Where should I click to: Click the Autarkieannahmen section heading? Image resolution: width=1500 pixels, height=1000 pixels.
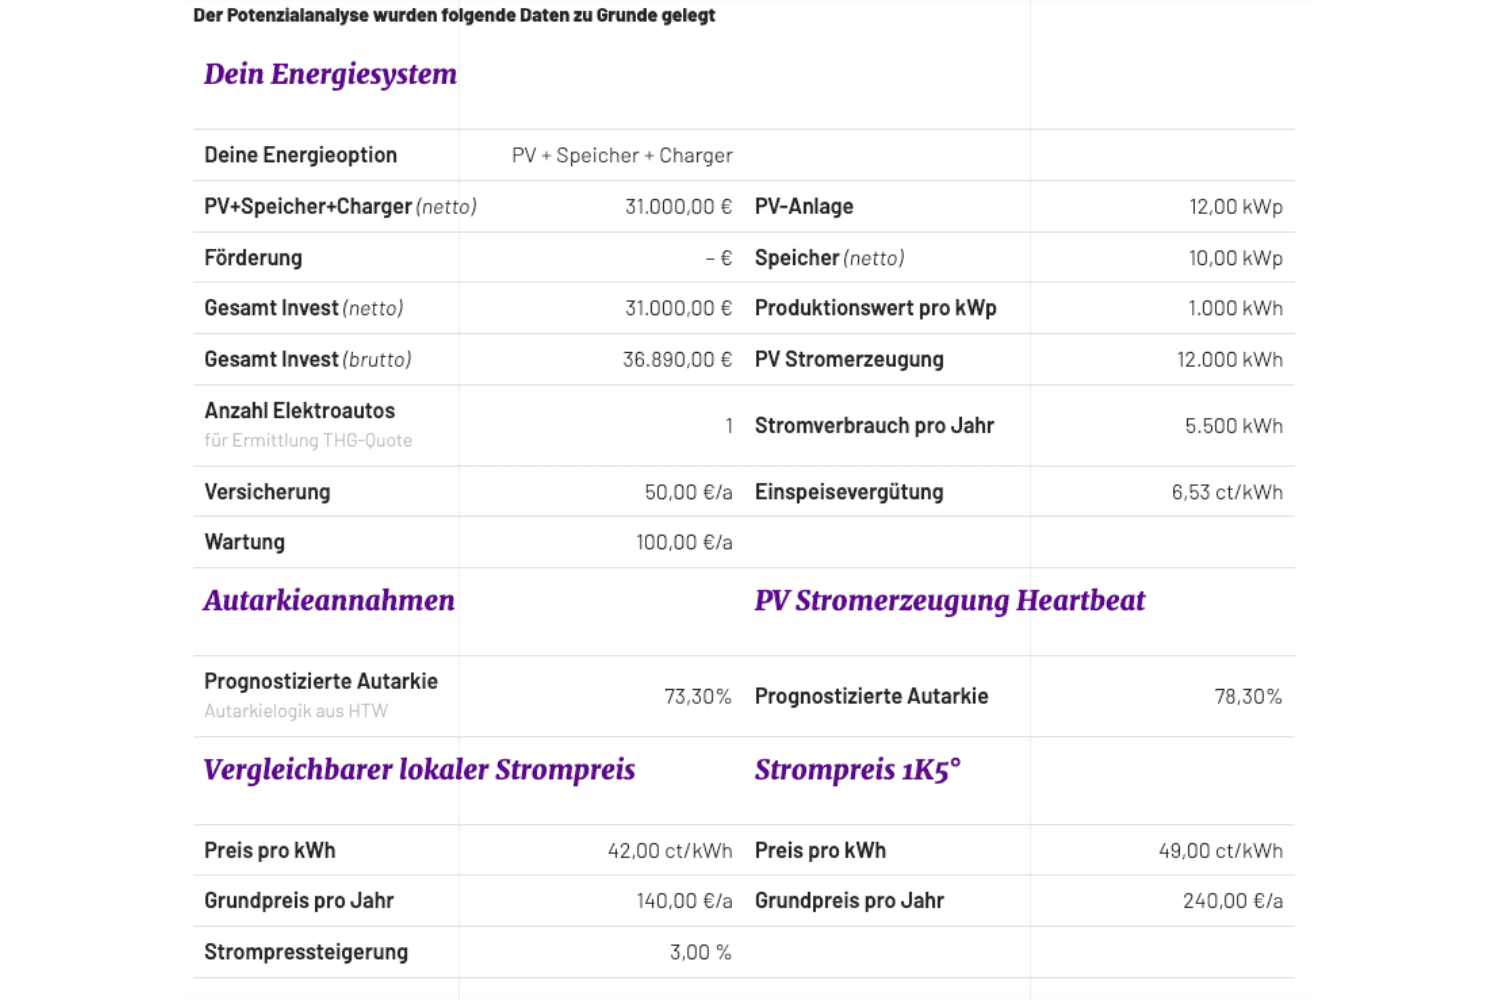[x=329, y=600]
